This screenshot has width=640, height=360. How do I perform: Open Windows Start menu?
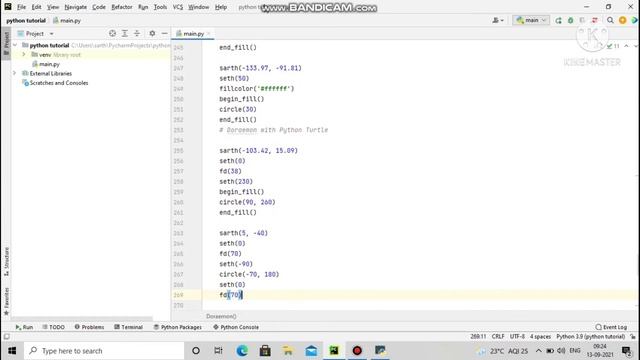[x=12, y=351]
